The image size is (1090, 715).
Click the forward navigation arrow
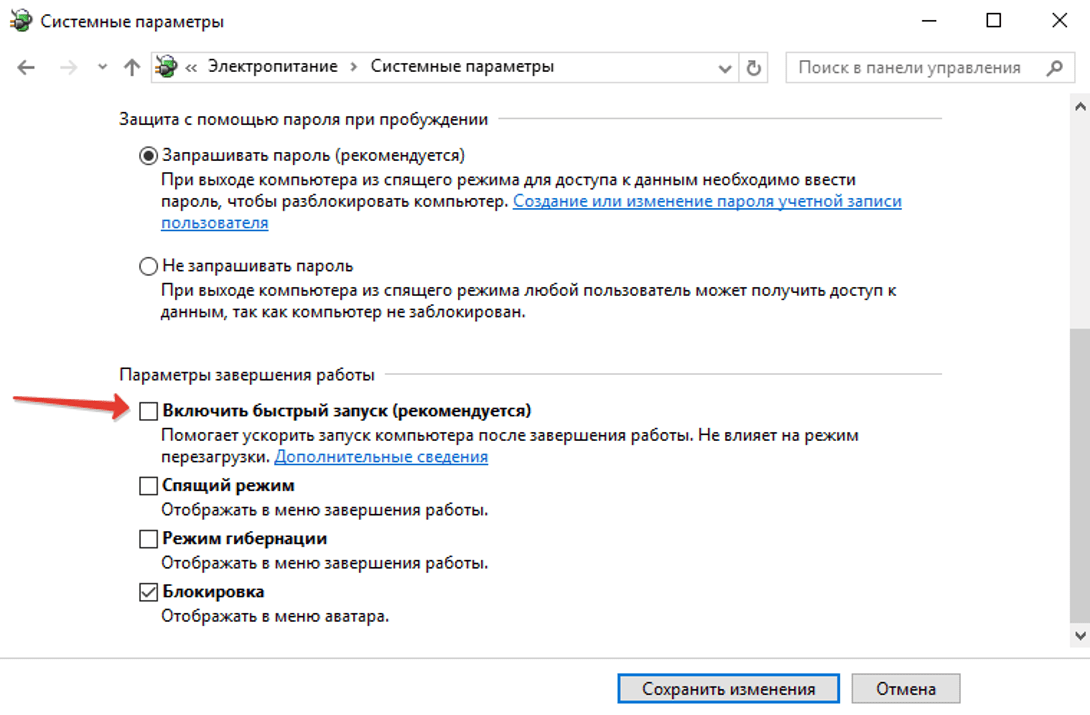[x=68, y=67]
